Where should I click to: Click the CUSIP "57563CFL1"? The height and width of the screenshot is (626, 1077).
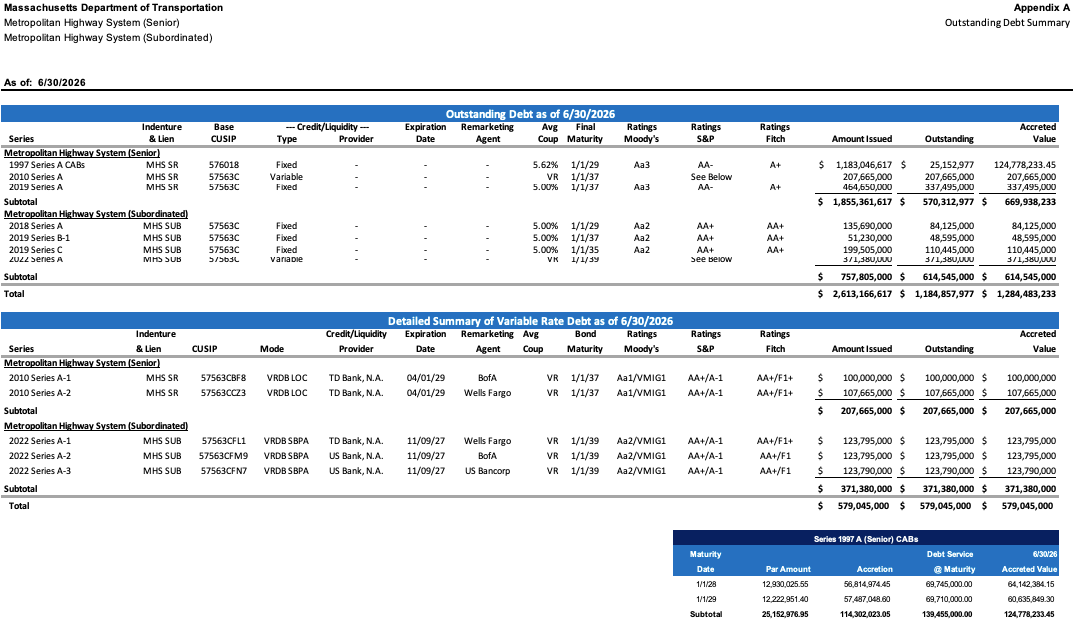point(224,441)
